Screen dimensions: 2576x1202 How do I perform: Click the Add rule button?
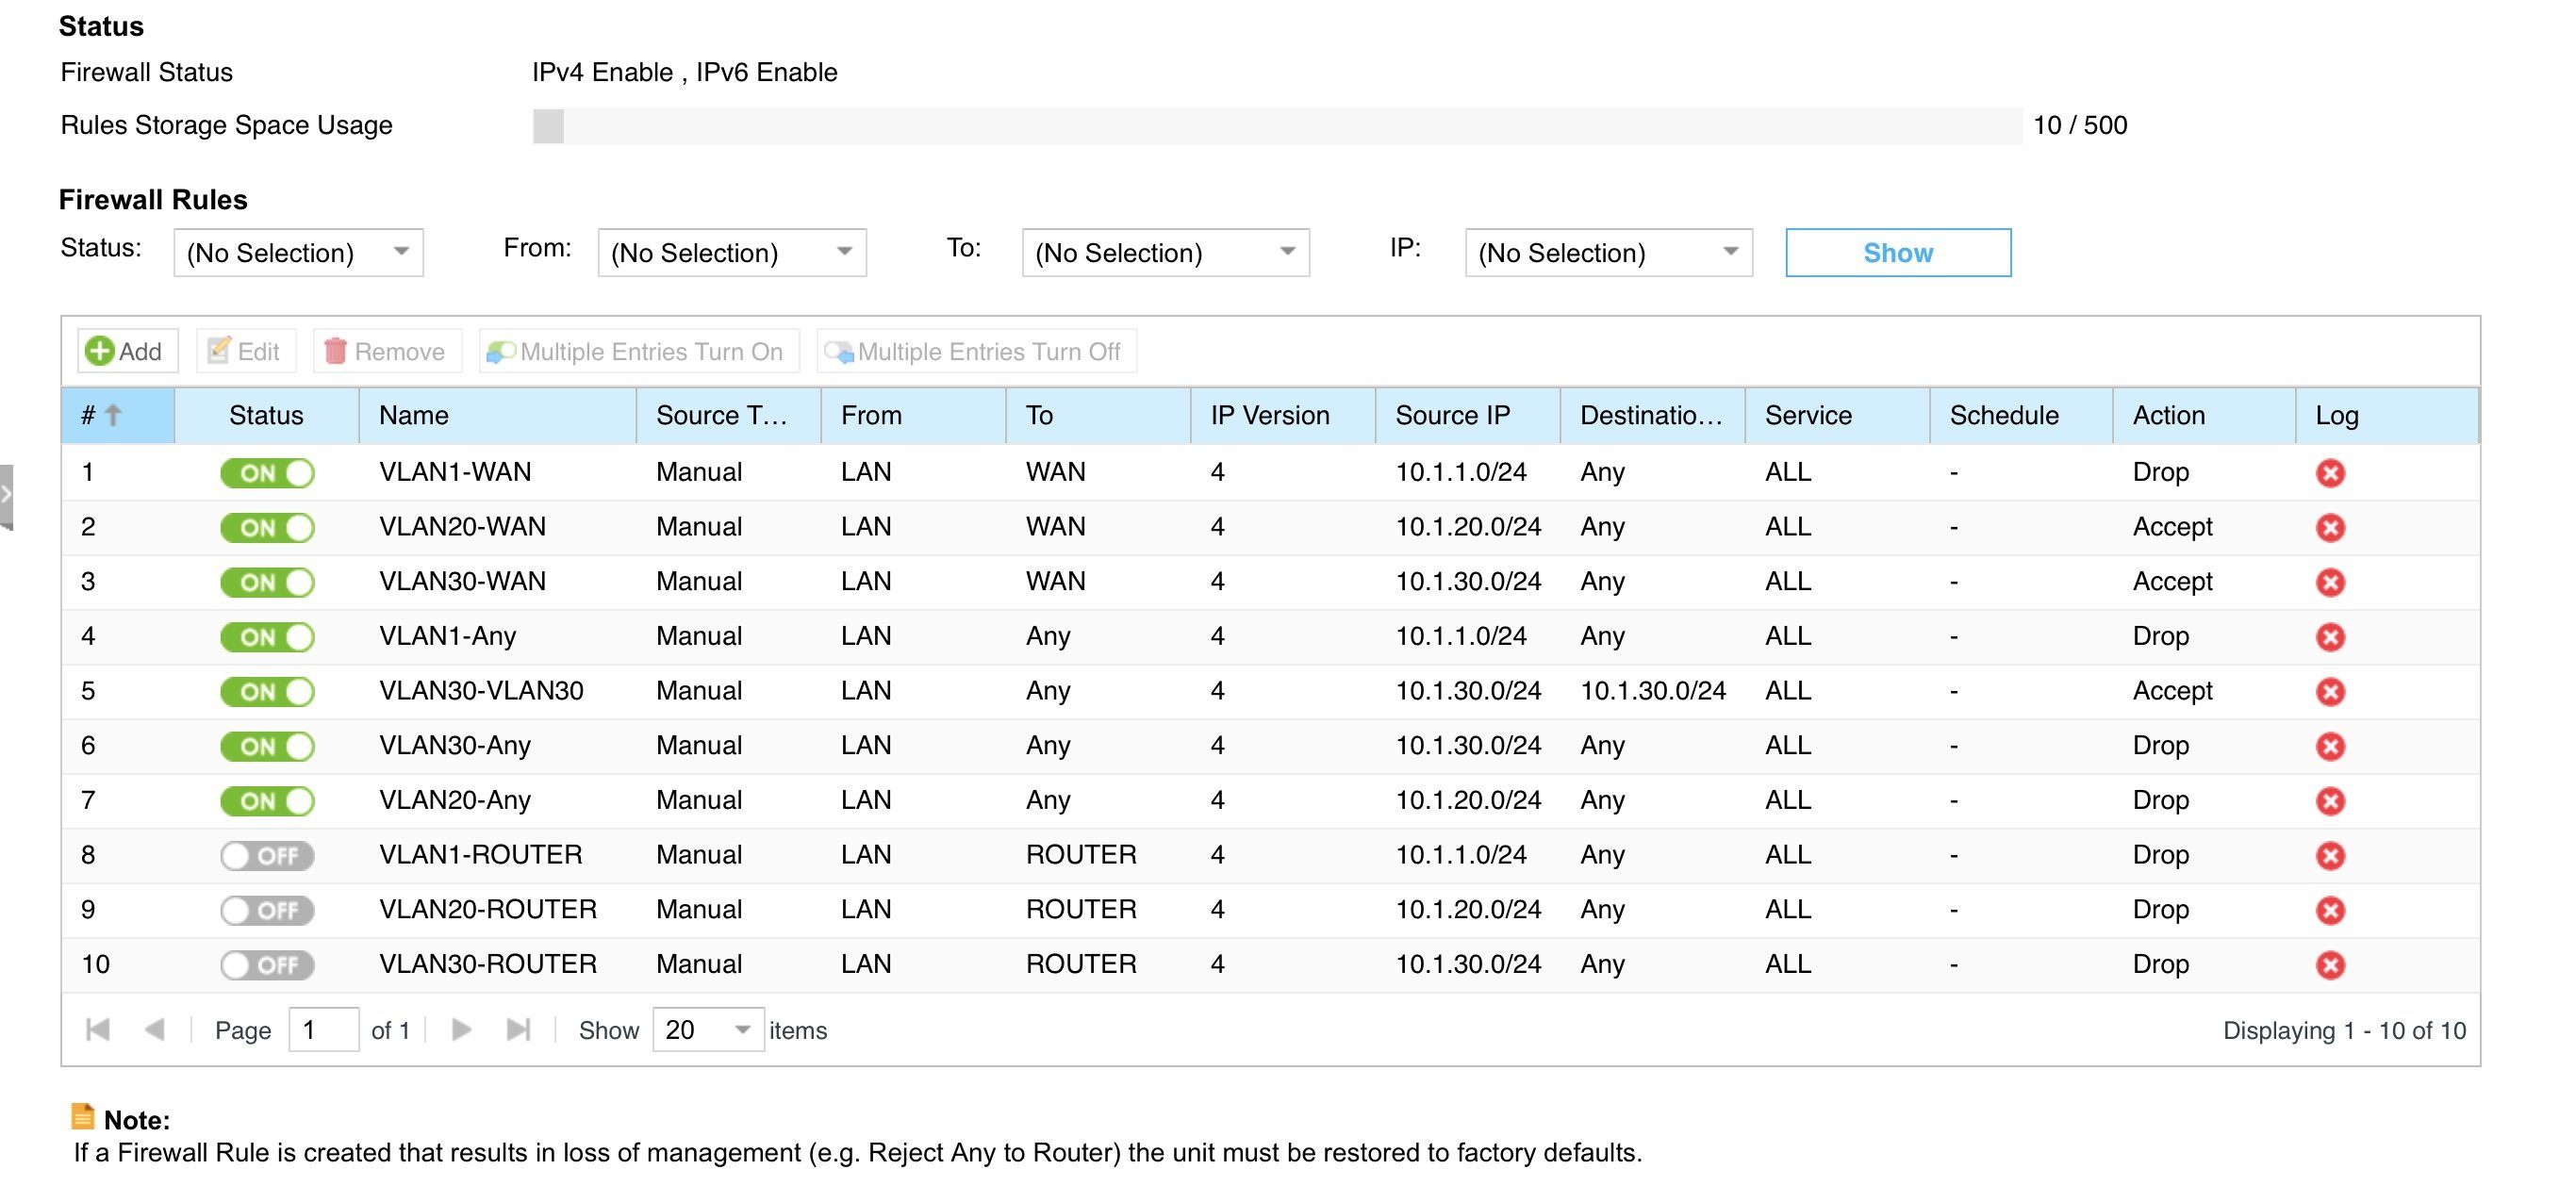tap(127, 351)
